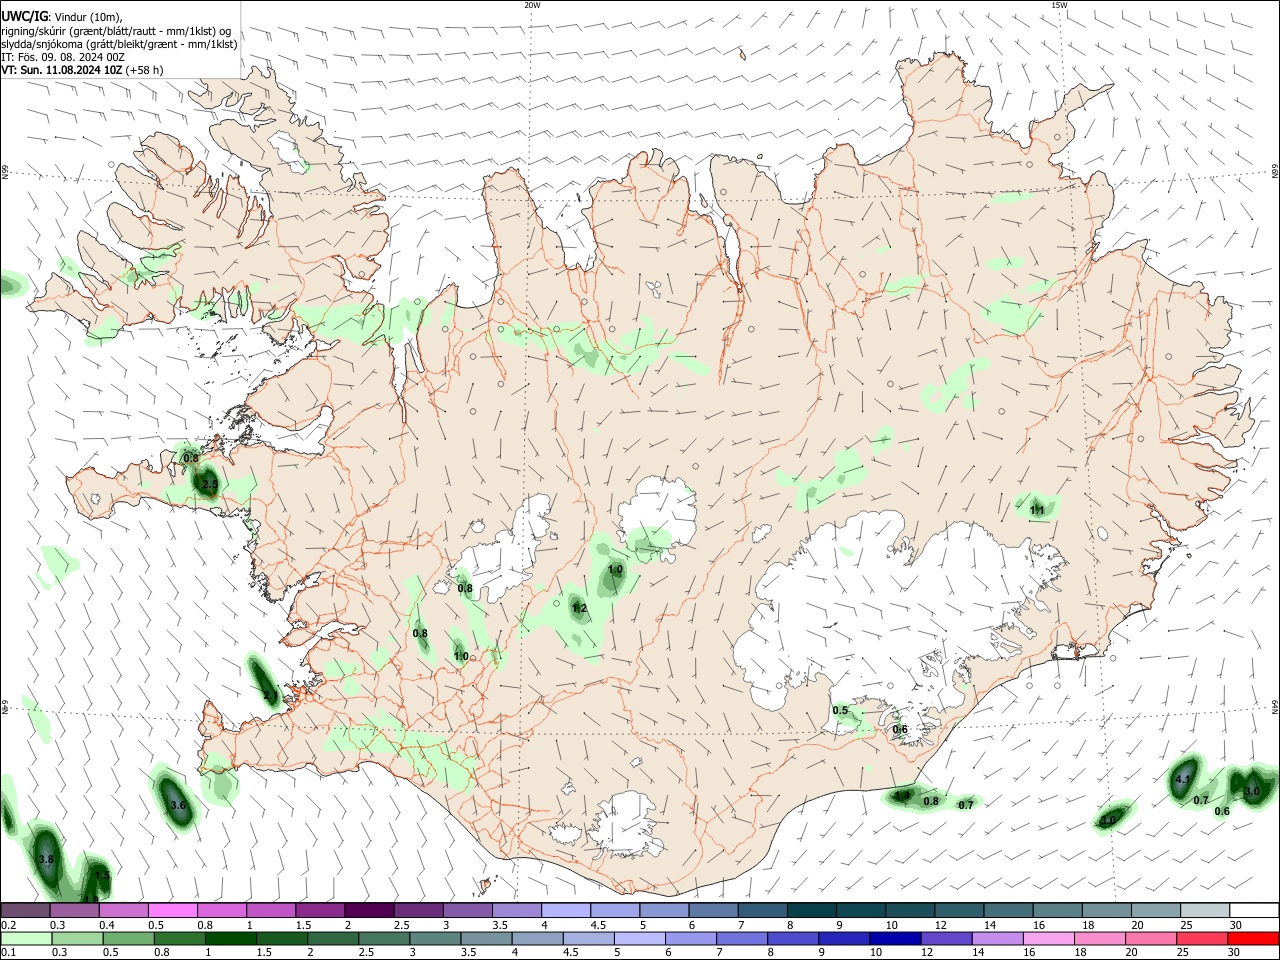1280x960 pixels.
Task: Select the '1.2' precipitation value on the map
Action: point(579,608)
